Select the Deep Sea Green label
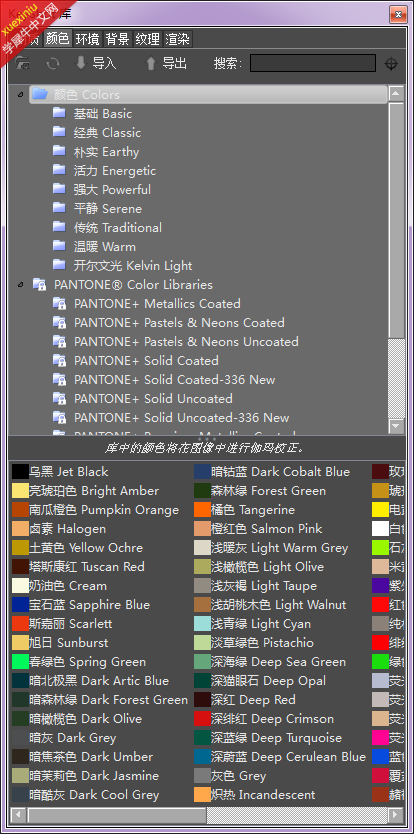The width and height of the screenshot is (414, 834). [x=278, y=662]
